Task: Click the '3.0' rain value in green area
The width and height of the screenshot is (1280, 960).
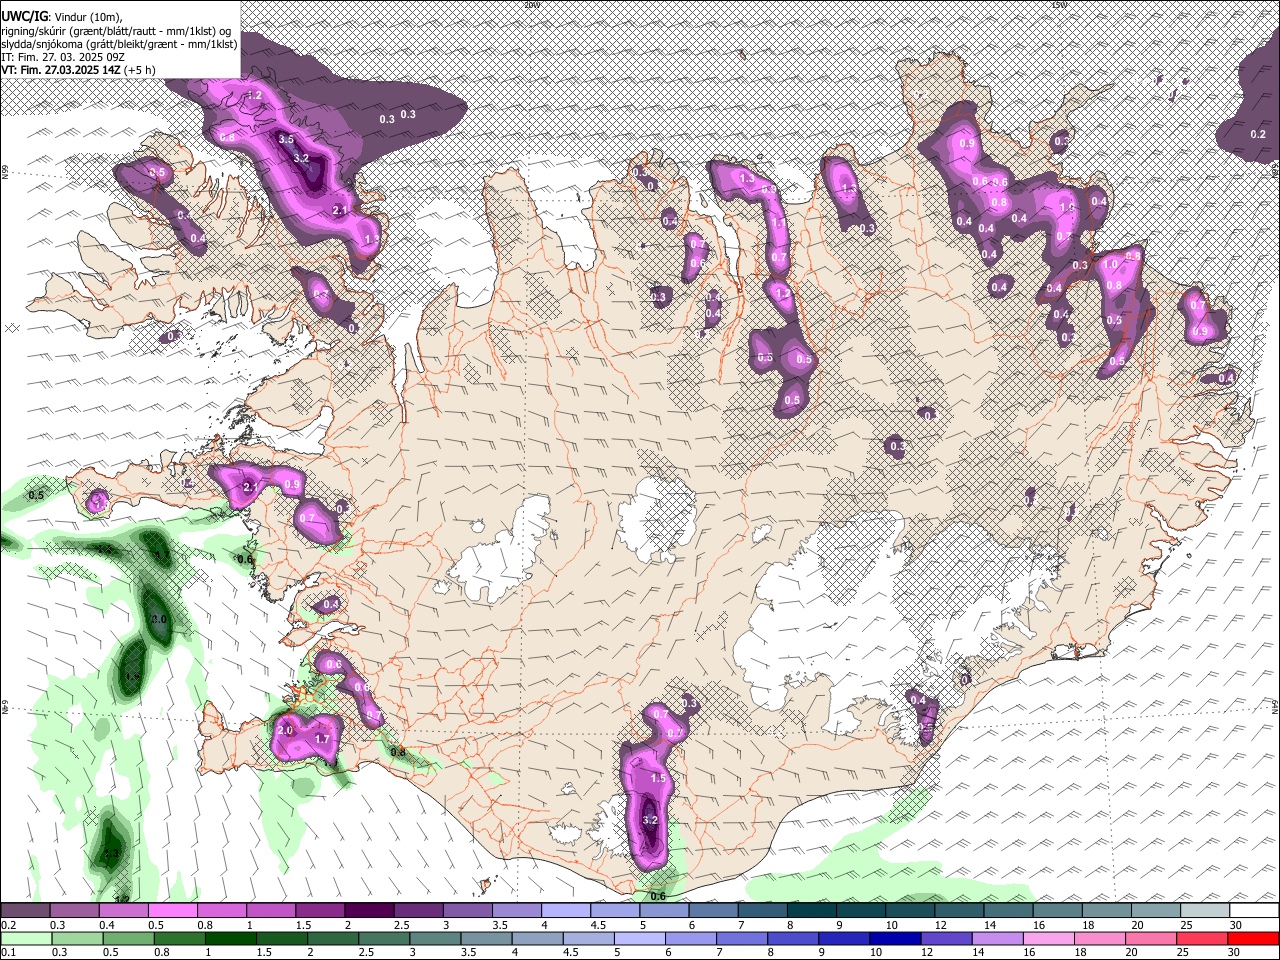Action: (x=159, y=620)
